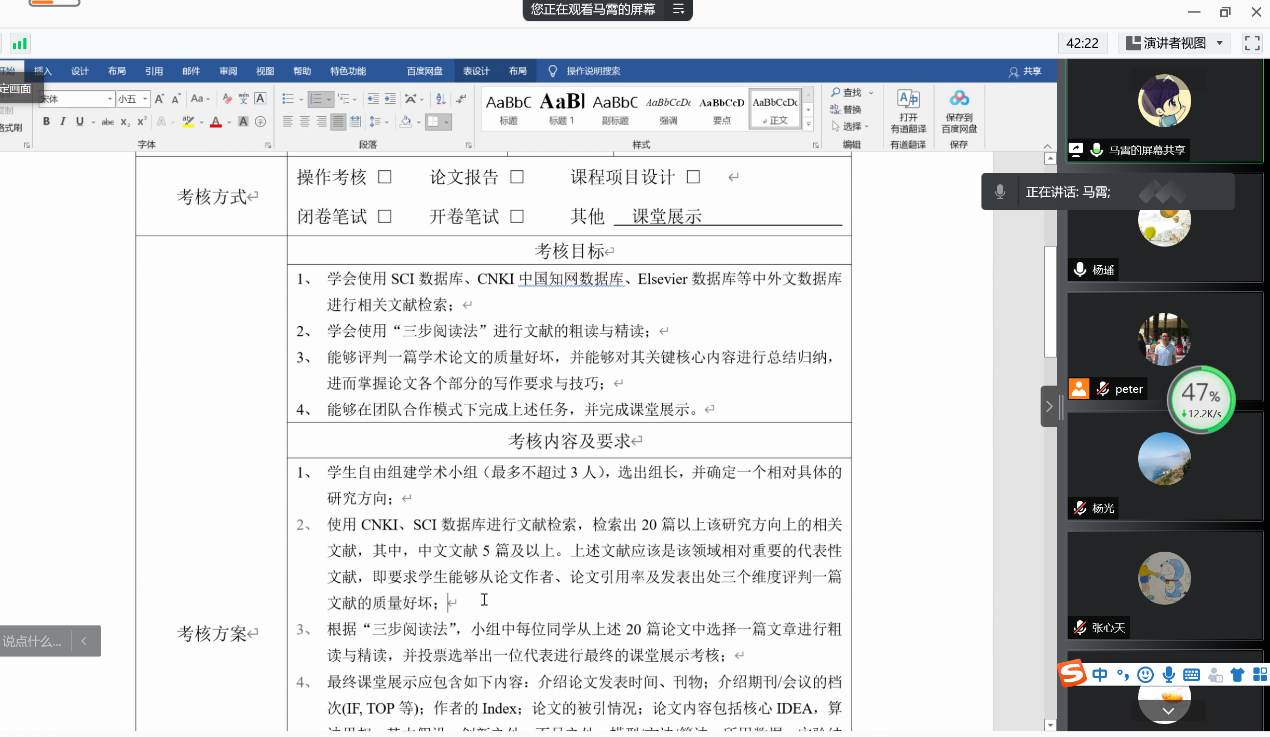This screenshot has width=1270, height=737.
Task: Open the font name combo box 宋体
Action: (76, 99)
